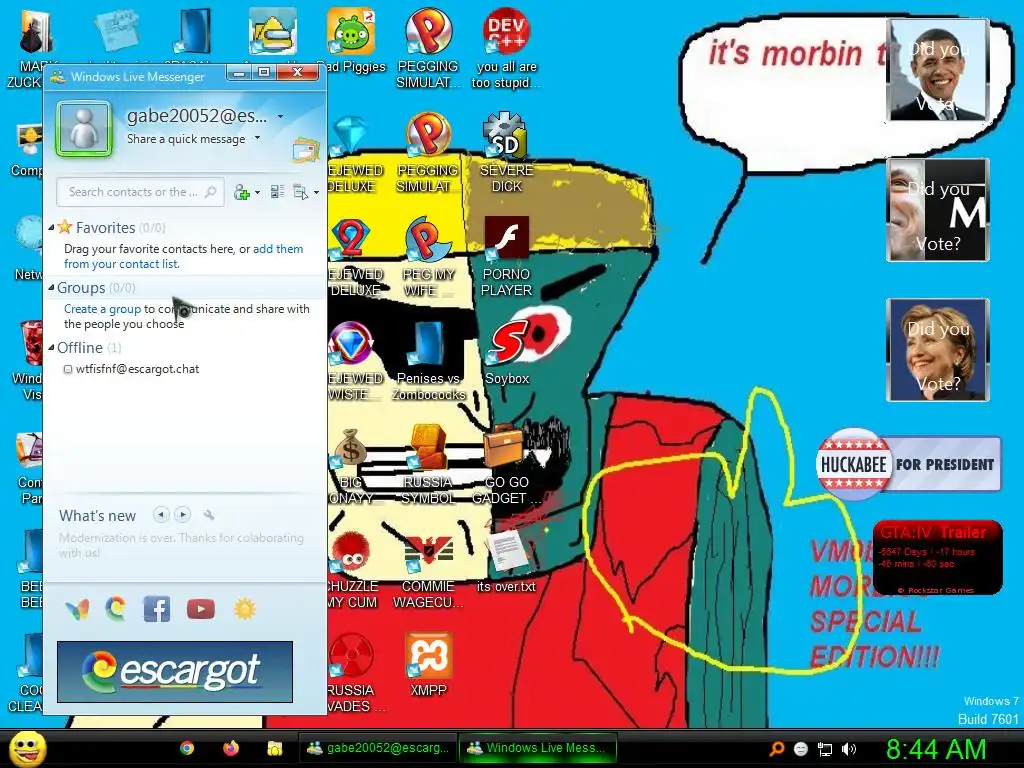Open the DEV C++ you all are too stupid icon
The image size is (1024, 768).
coord(507,49)
